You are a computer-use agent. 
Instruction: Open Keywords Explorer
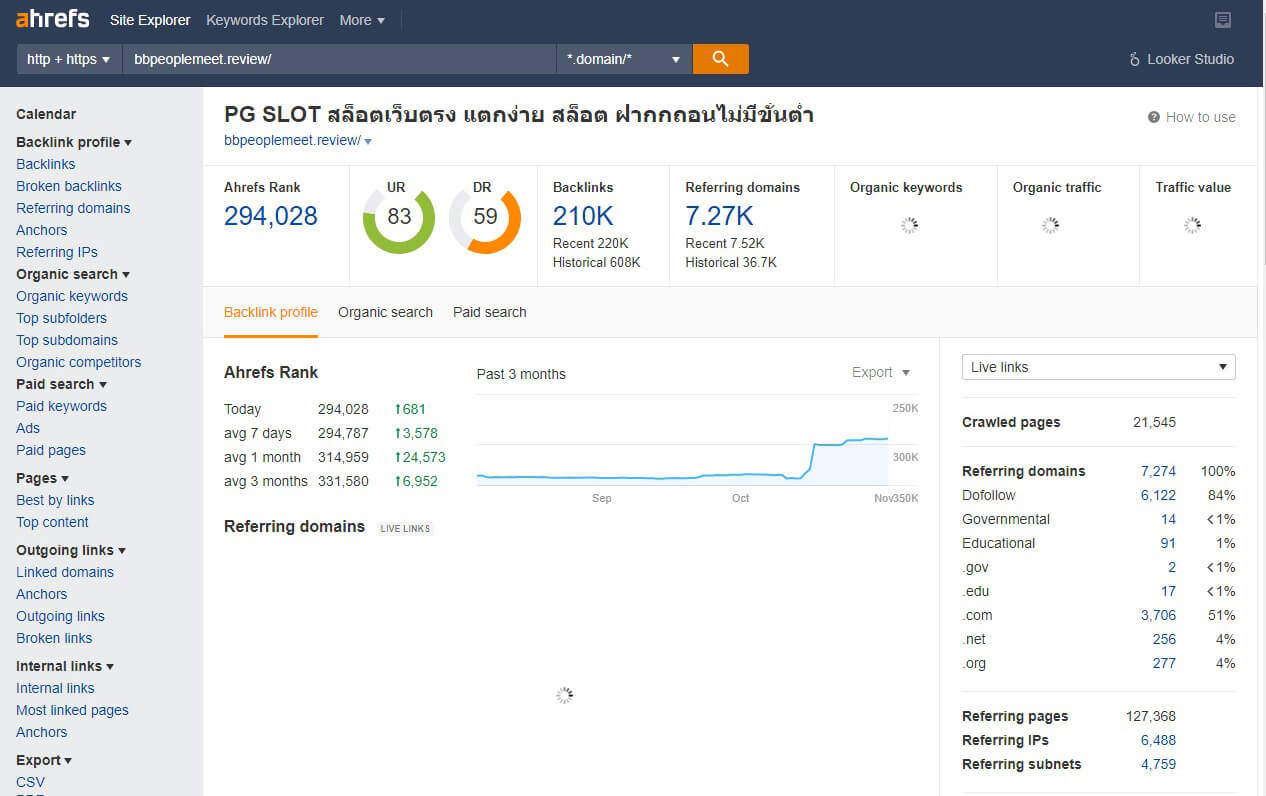click(x=265, y=20)
